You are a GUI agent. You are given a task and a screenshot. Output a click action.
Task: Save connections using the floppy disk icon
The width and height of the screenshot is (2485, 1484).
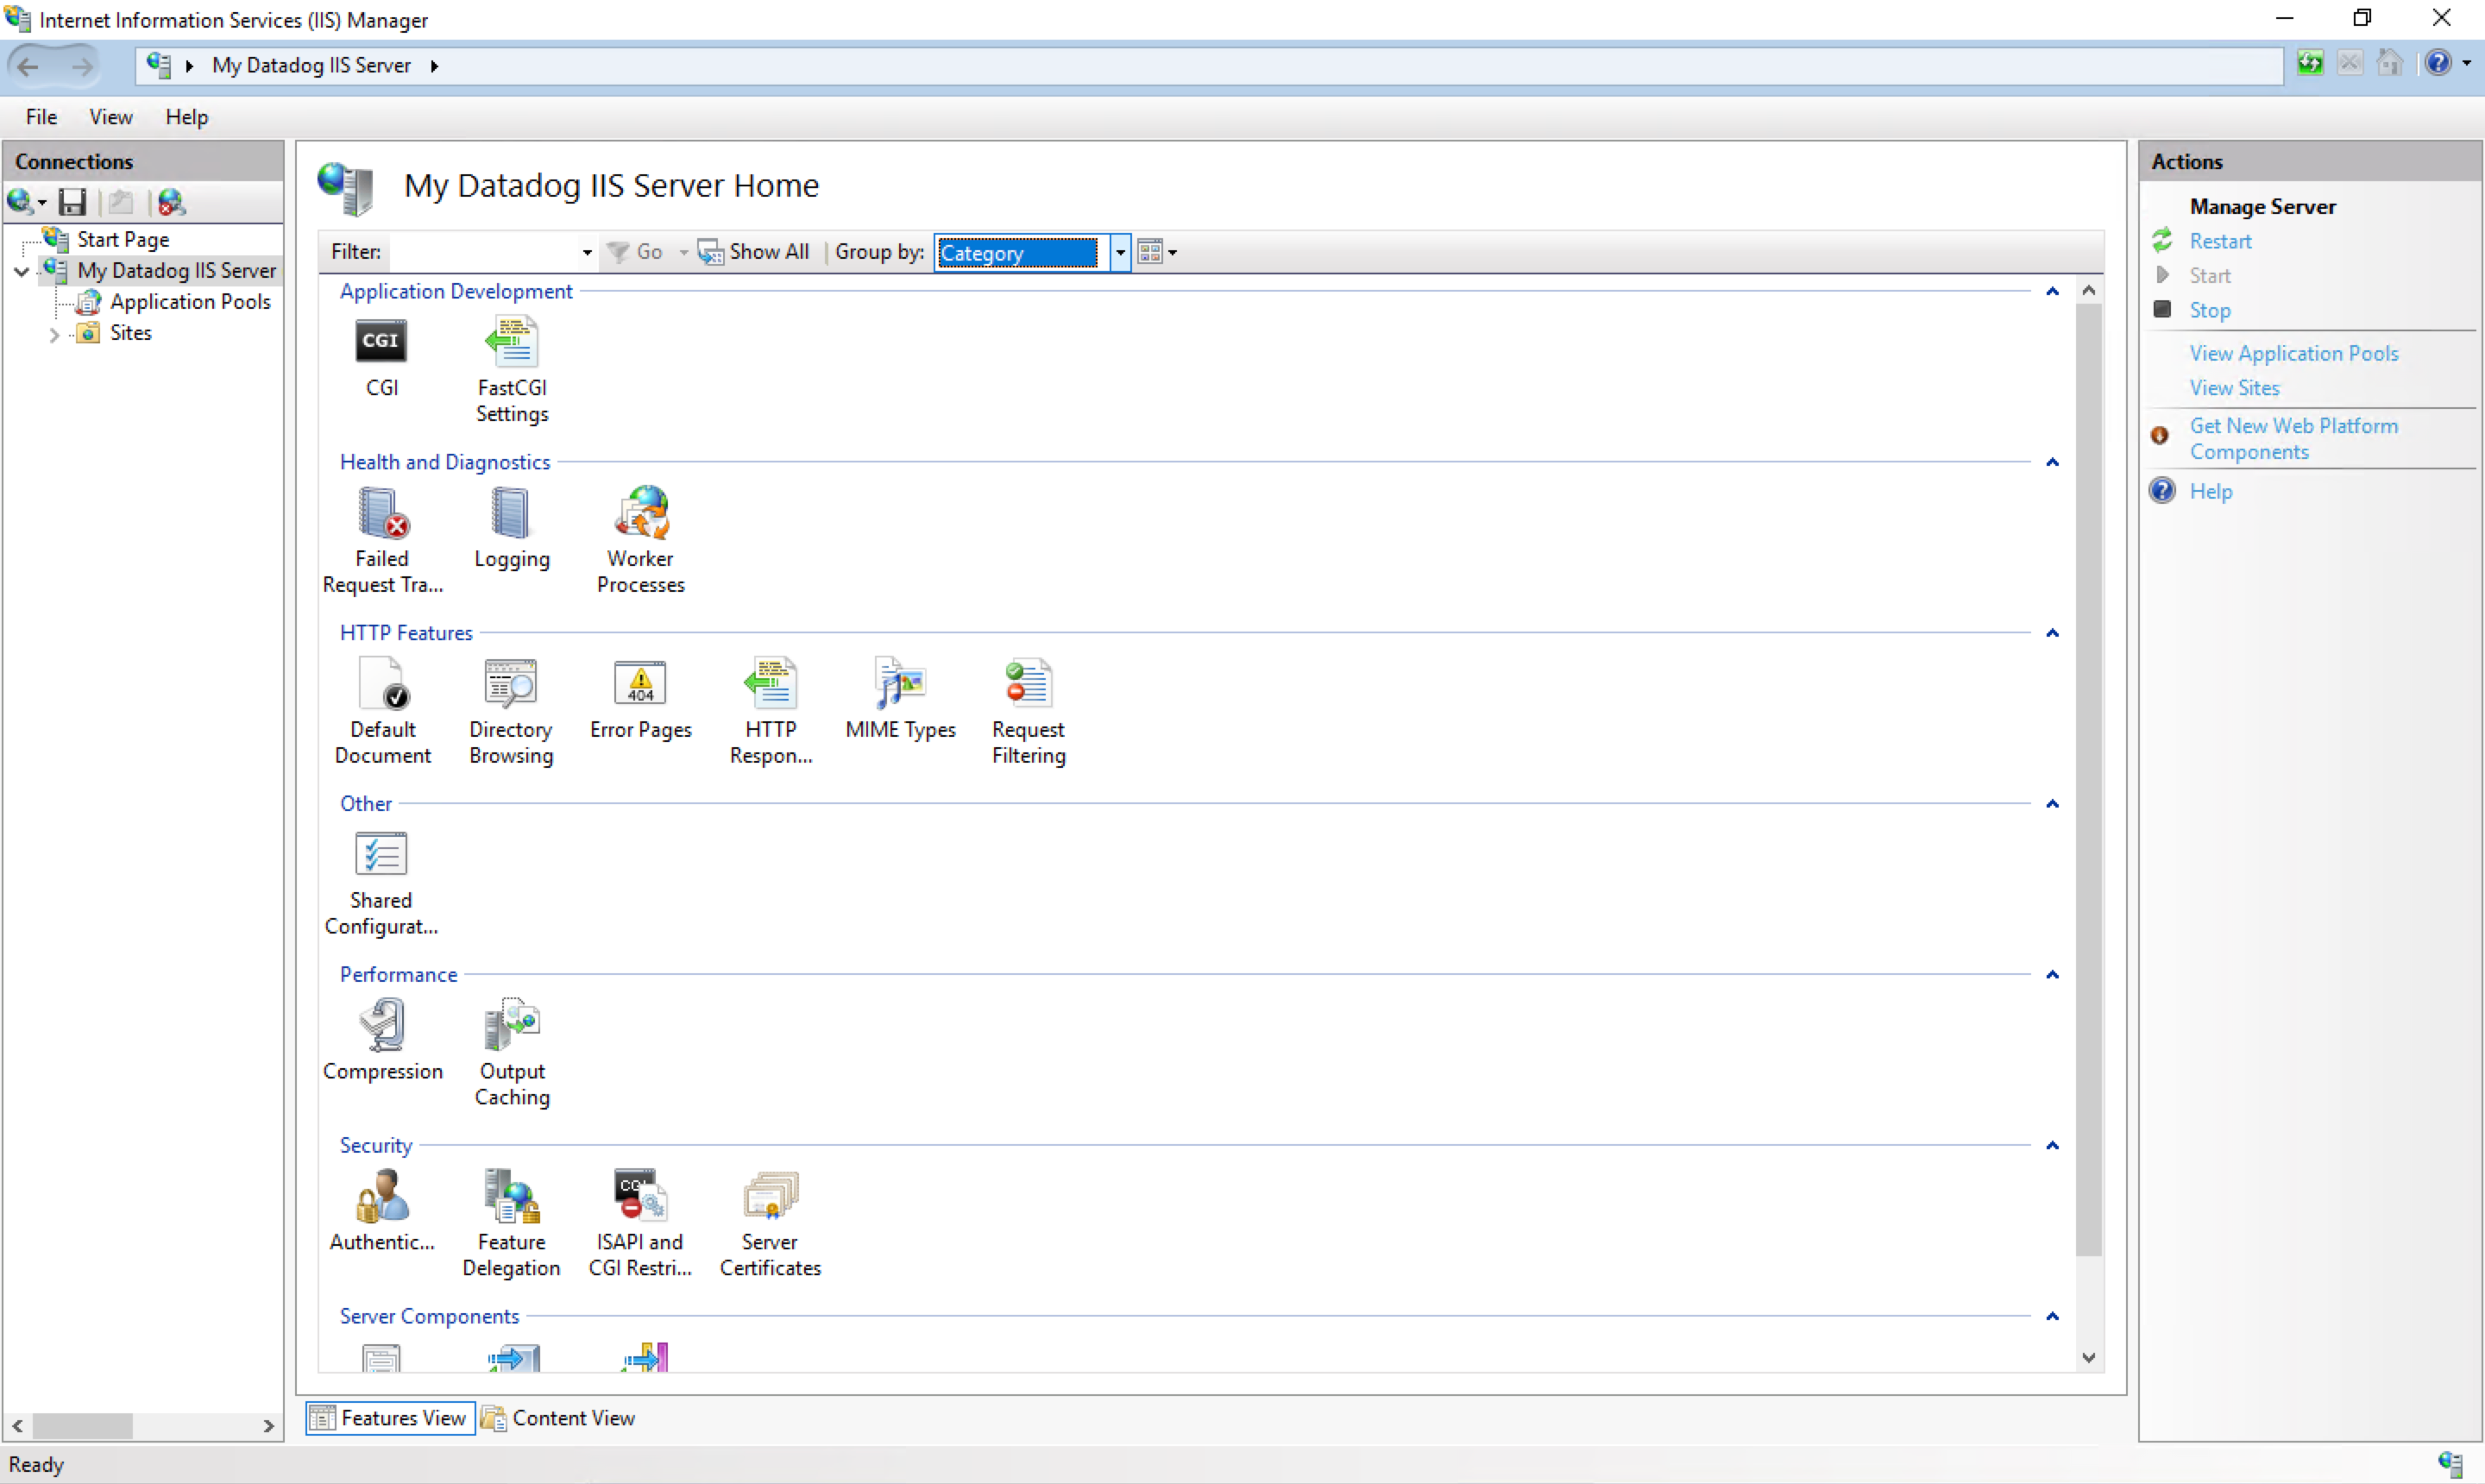click(x=72, y=201)
